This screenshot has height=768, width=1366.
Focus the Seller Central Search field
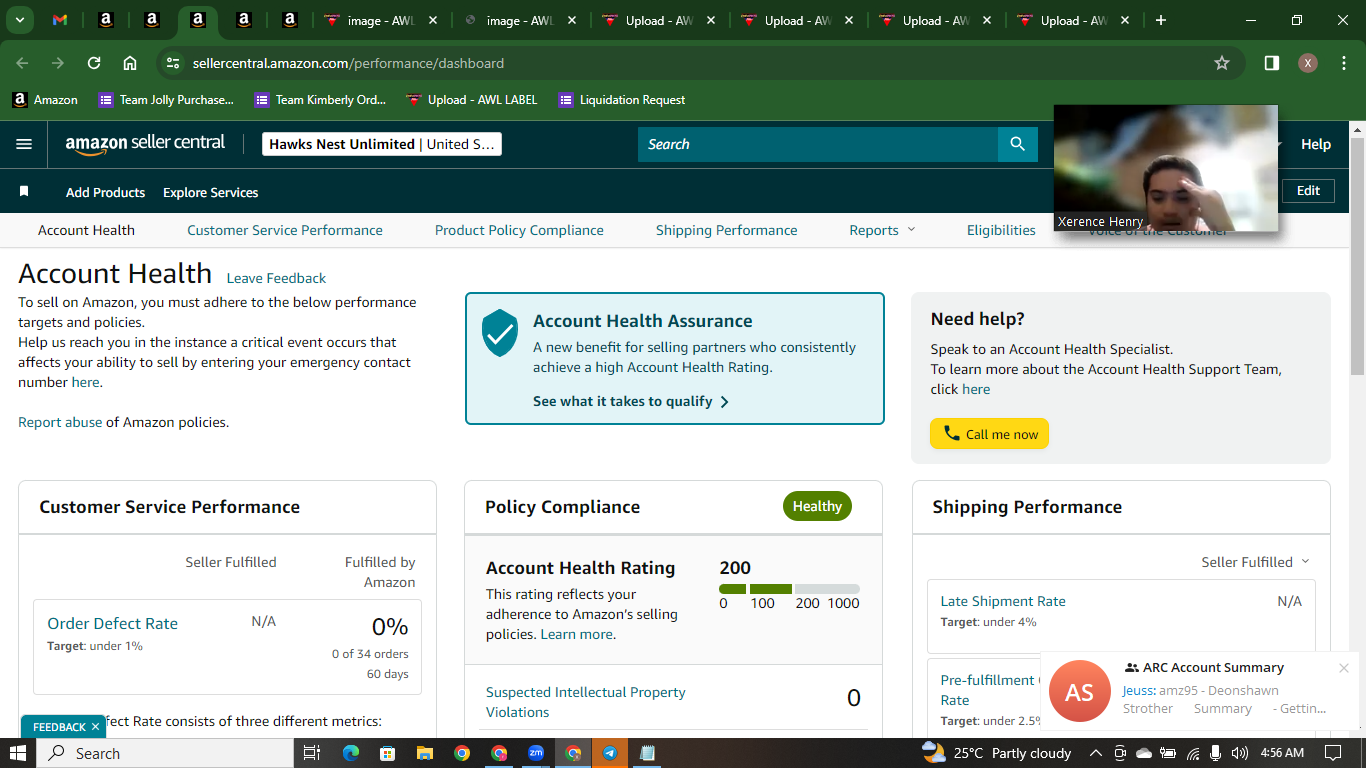818,144
